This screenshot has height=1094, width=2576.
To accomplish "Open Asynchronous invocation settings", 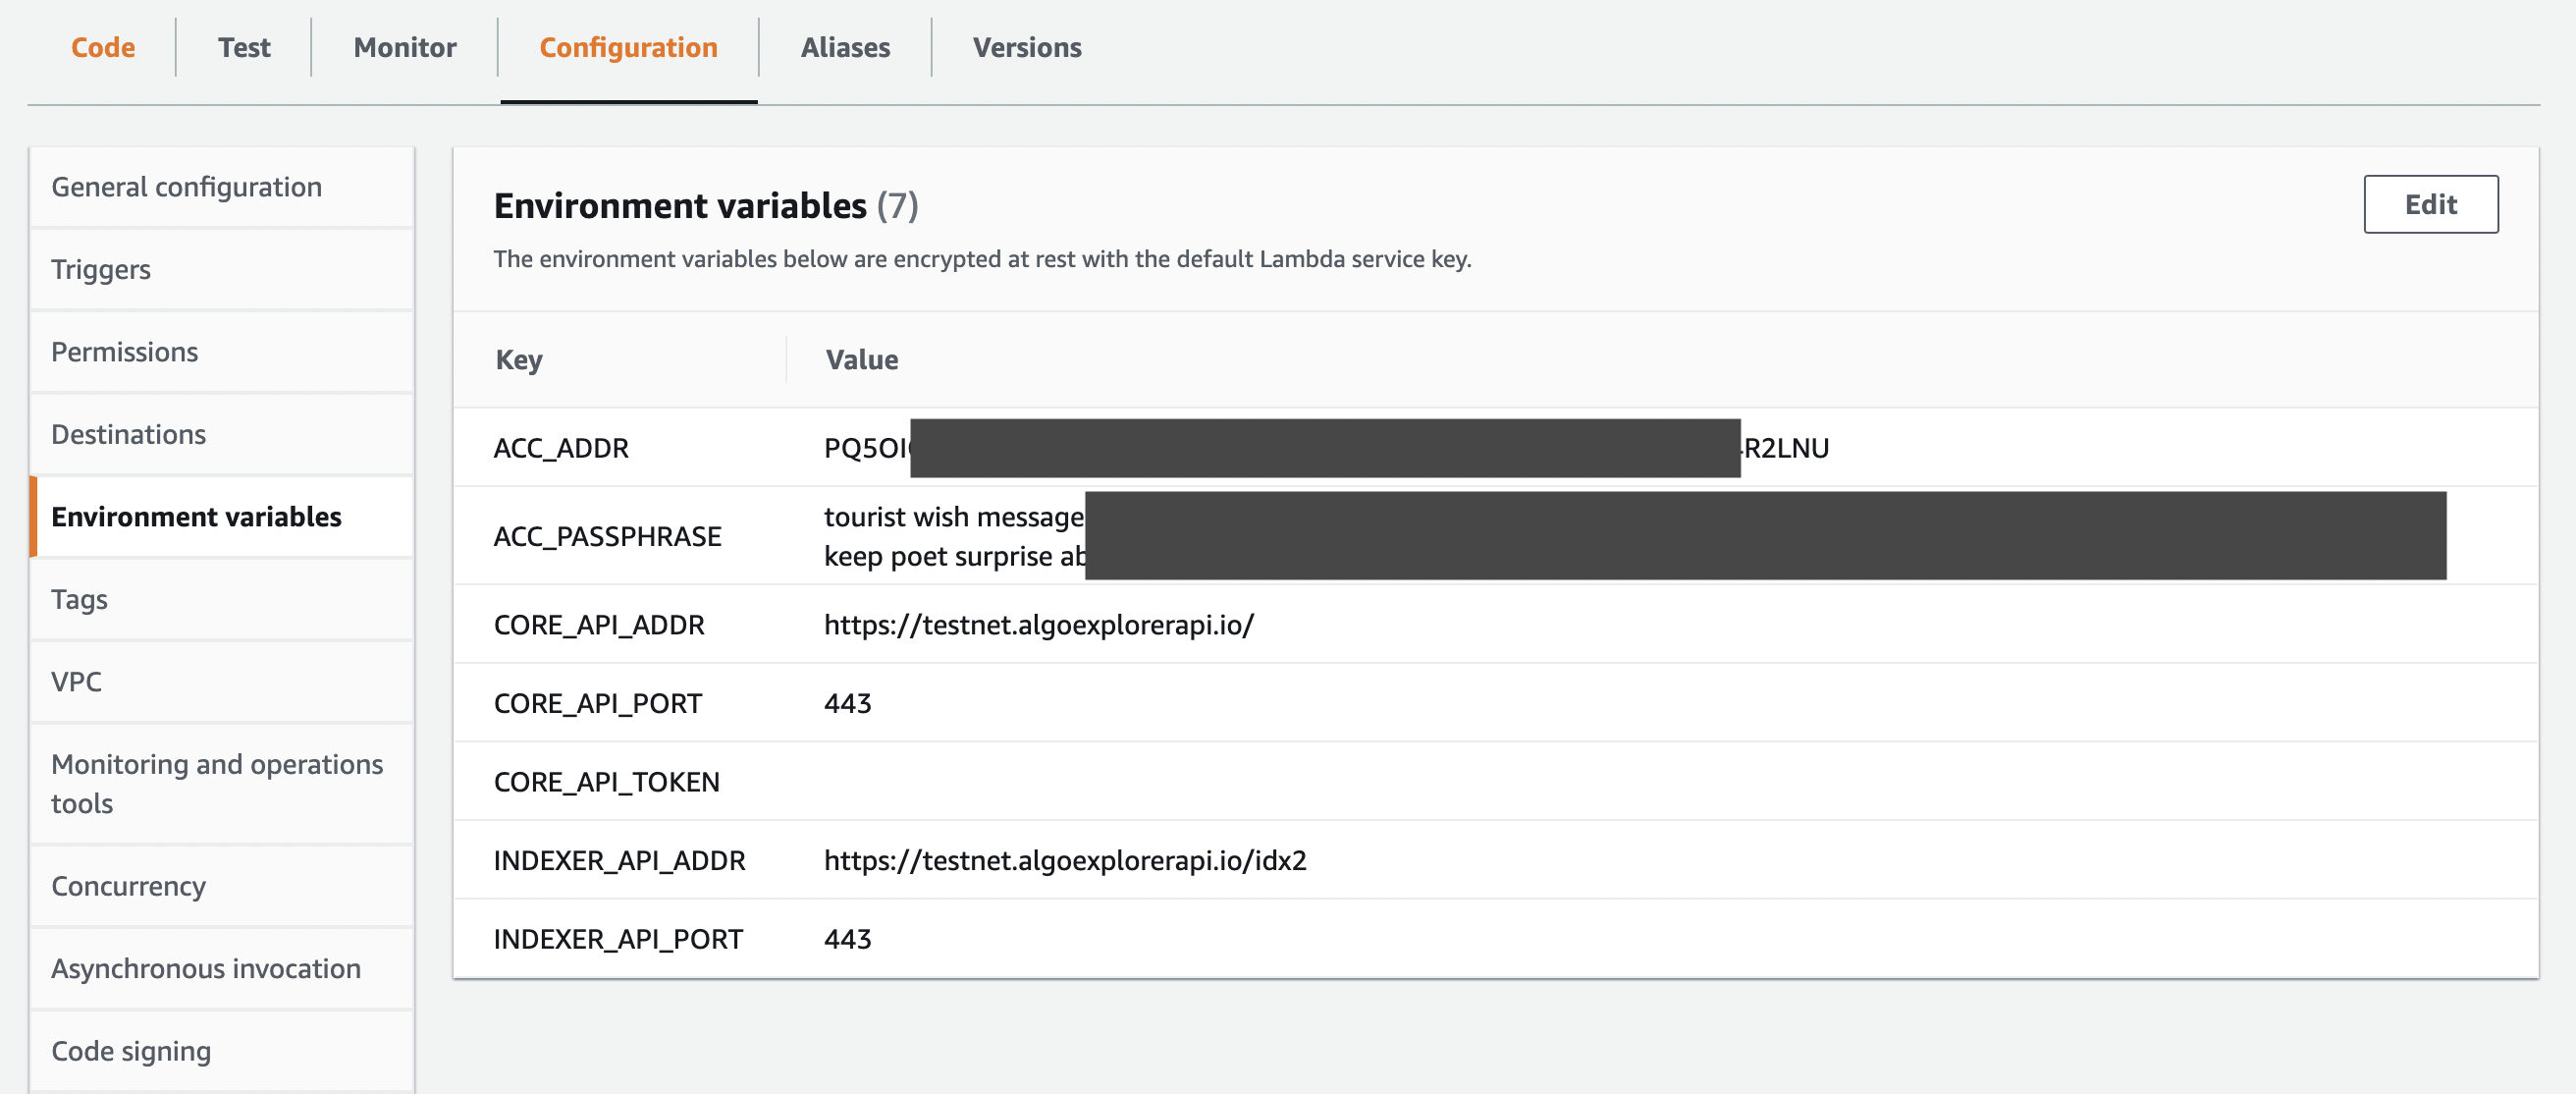I will click(205, 968).
